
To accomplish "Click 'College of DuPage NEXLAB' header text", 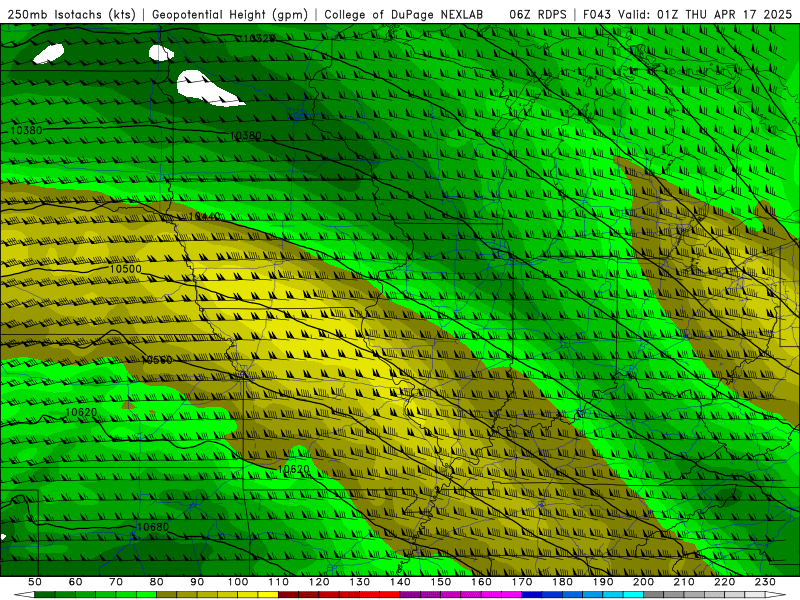I will pyautogui.click(x=404, y=14).
